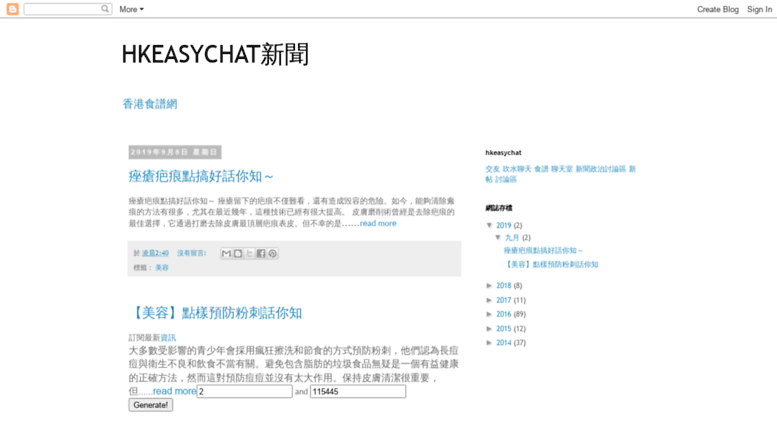Open archive entry 痤瘡疤痕點搞好話你知～
This screenshot has width=777, height=423.
(x=543, y=251)
